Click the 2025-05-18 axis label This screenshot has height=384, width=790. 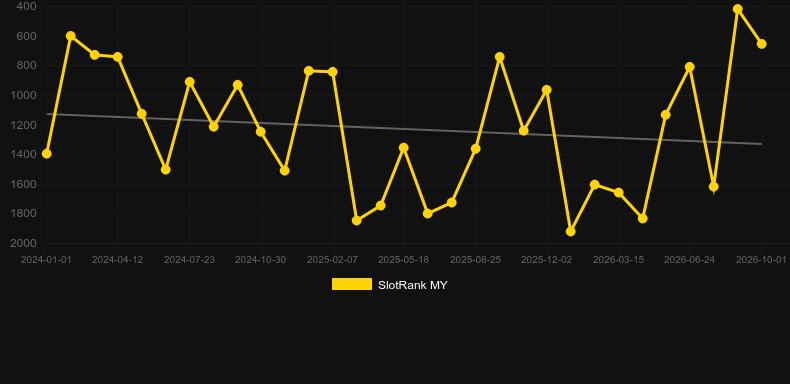click(x=404, y=260)
